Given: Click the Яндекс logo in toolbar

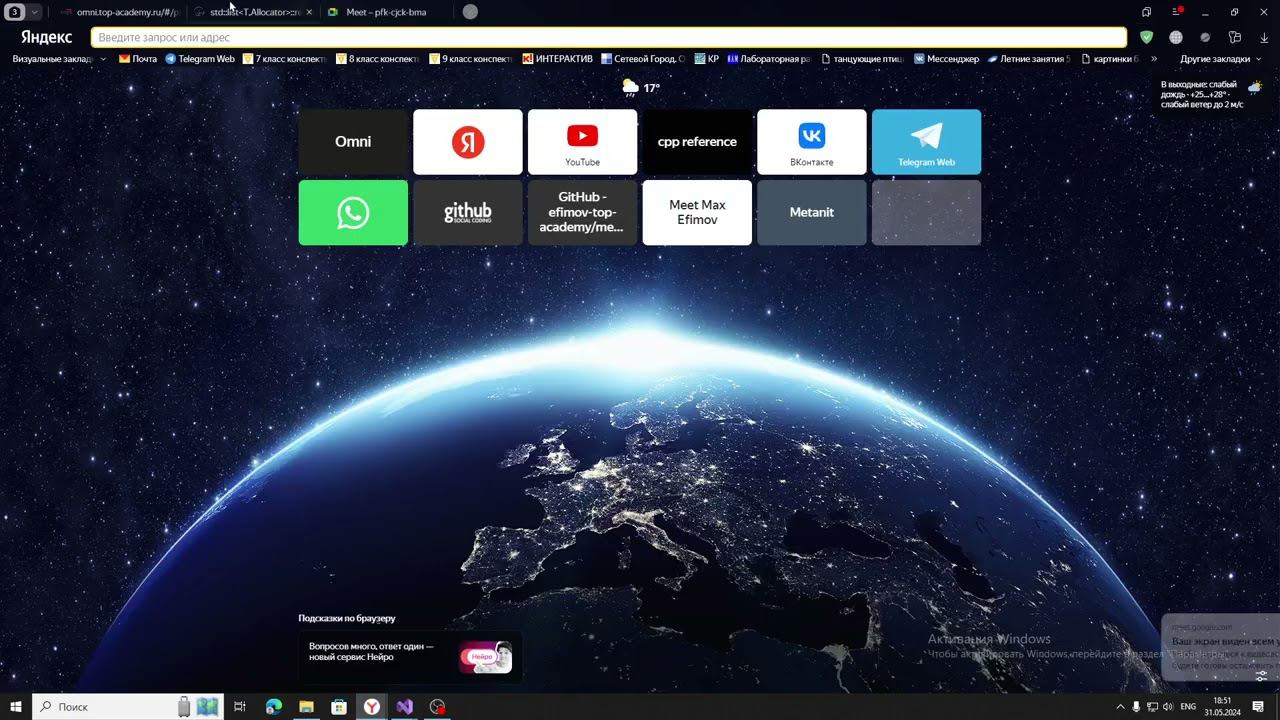Looking at the screenshot, I should coord(46,37).
